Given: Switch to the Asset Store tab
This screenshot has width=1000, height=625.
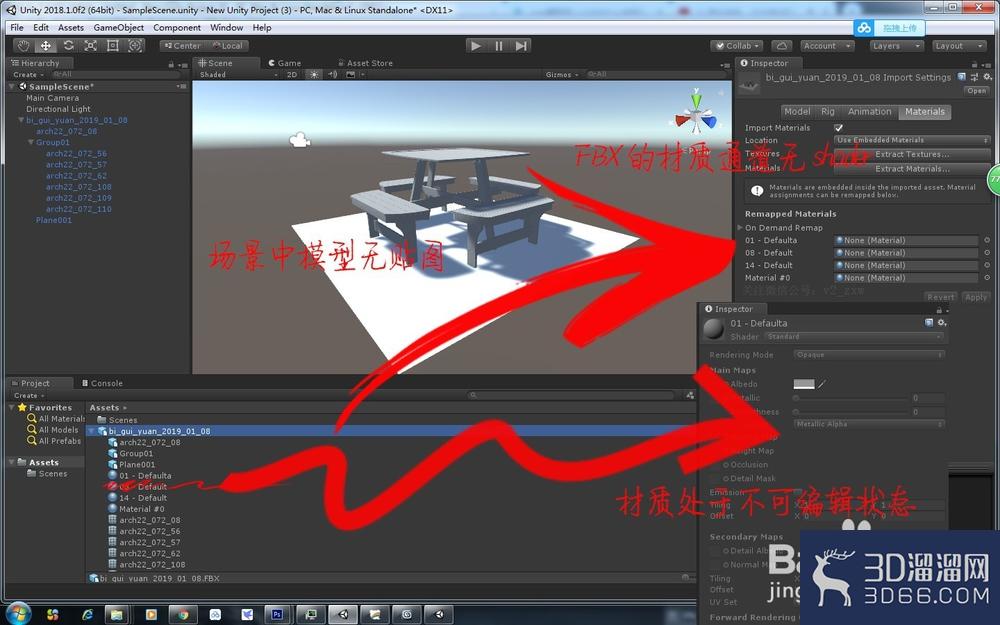Looking at the screenshot, I should 365,63.
